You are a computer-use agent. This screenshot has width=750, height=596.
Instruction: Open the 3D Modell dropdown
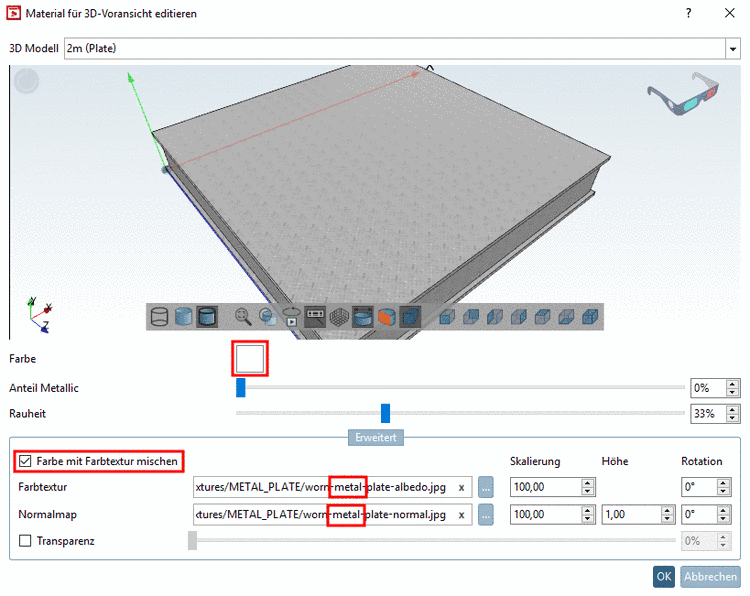pyautogui.click(x=733, y=48)
